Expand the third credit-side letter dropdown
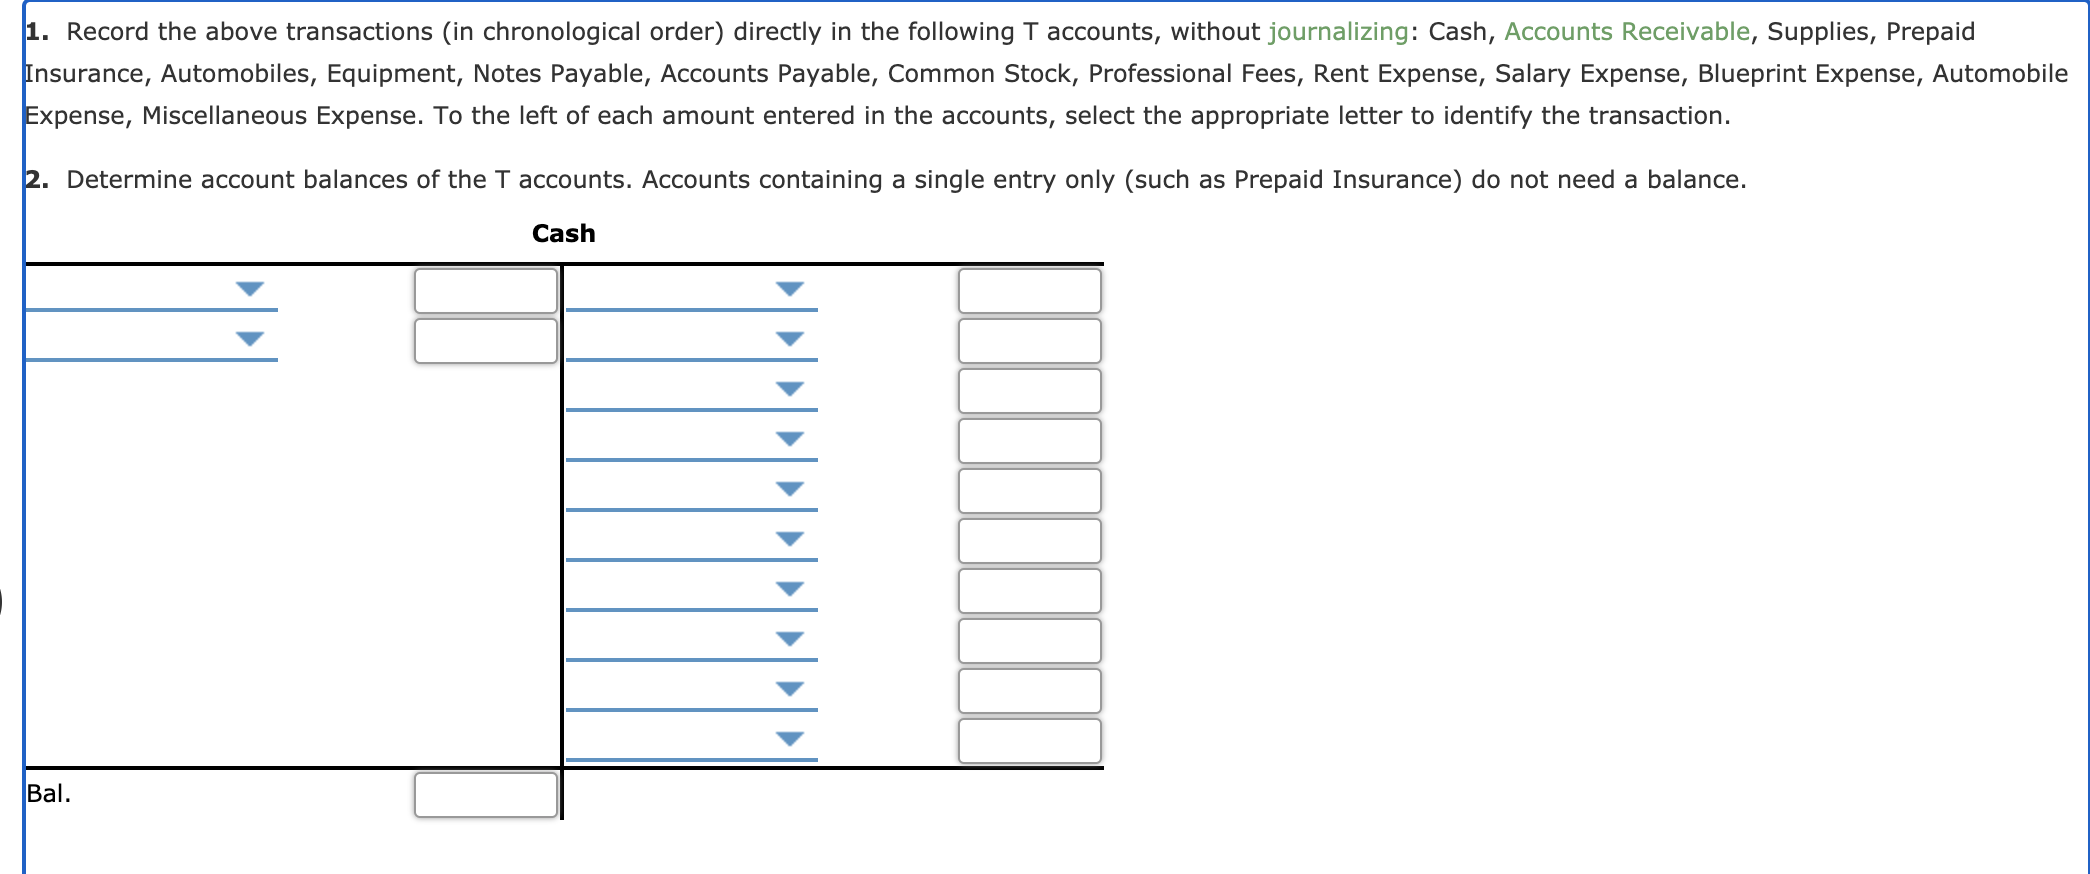 [x=692, y=390]
